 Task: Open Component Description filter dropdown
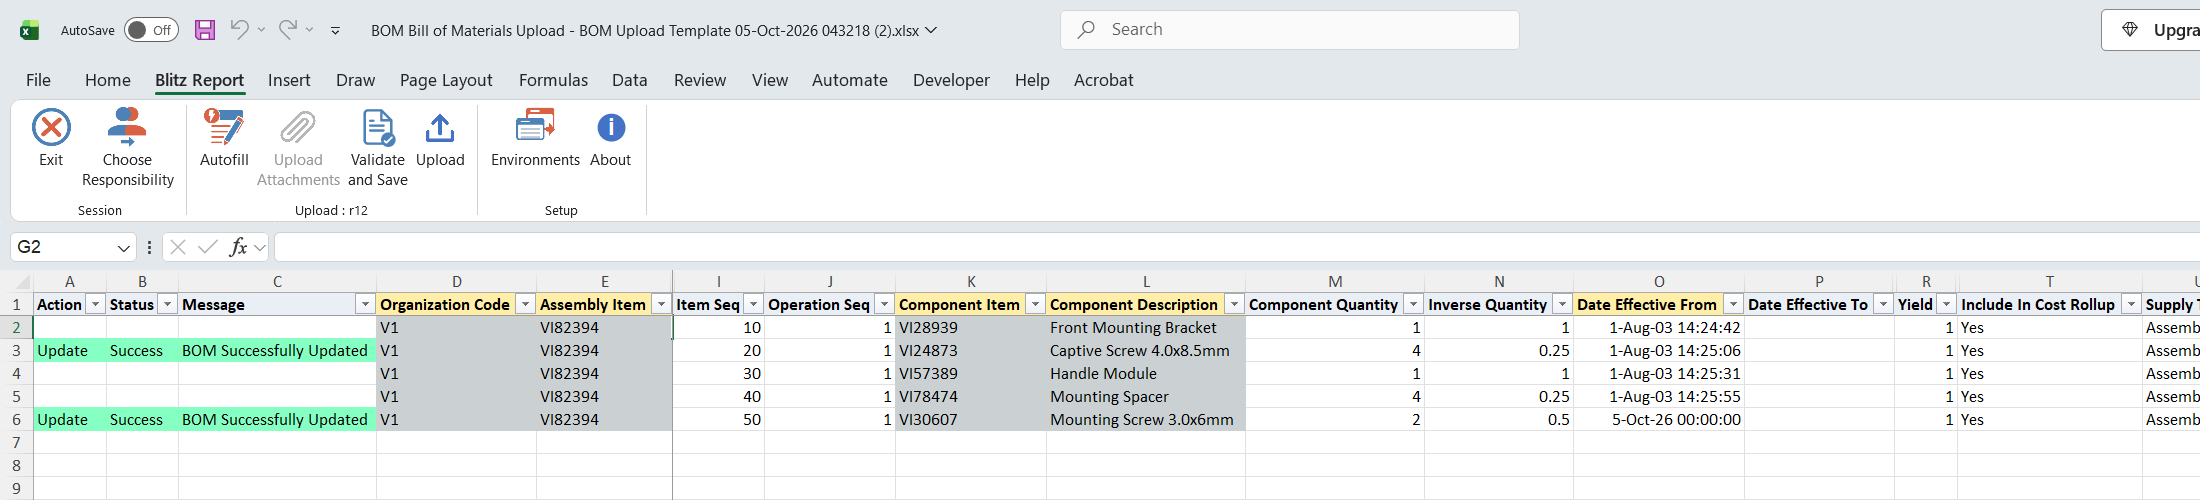(1234, 304)
